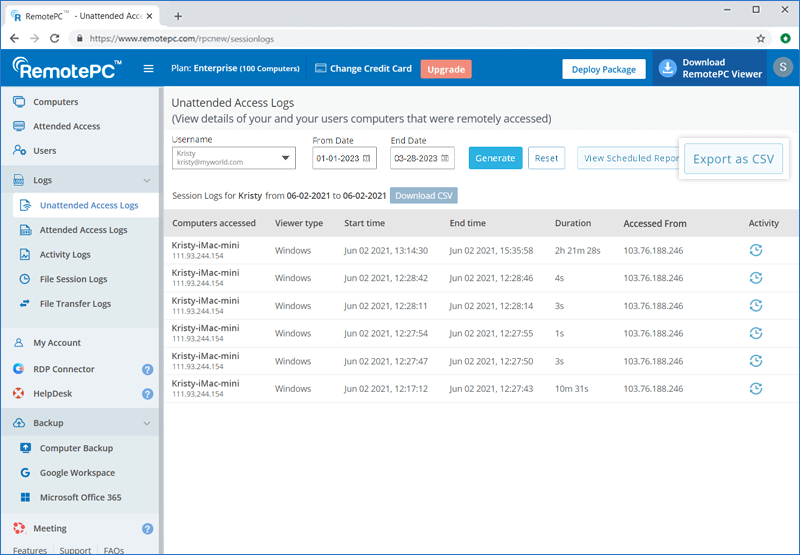Click the hamburger menu icon beside RemotePC logo
Viewport: 800px width, 555px height.
[x=149, y=69]
